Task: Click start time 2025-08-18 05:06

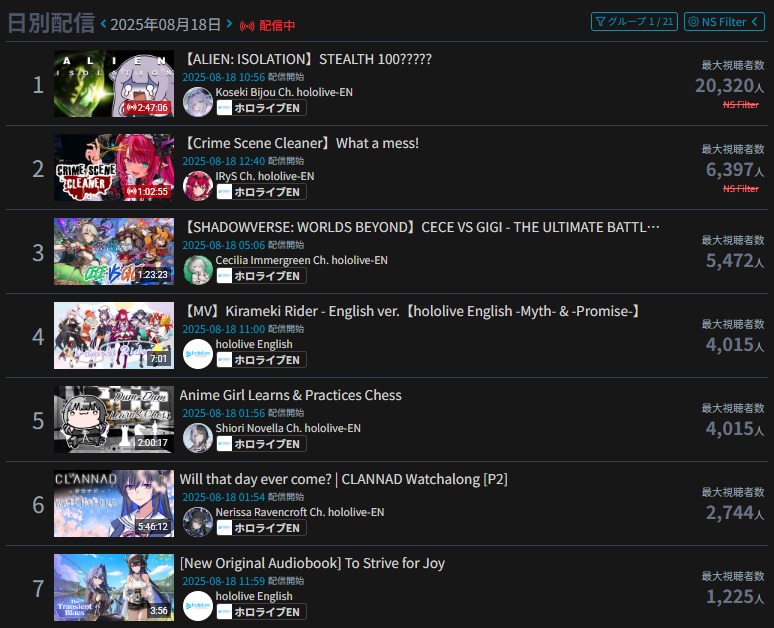Action: [224, 245]
